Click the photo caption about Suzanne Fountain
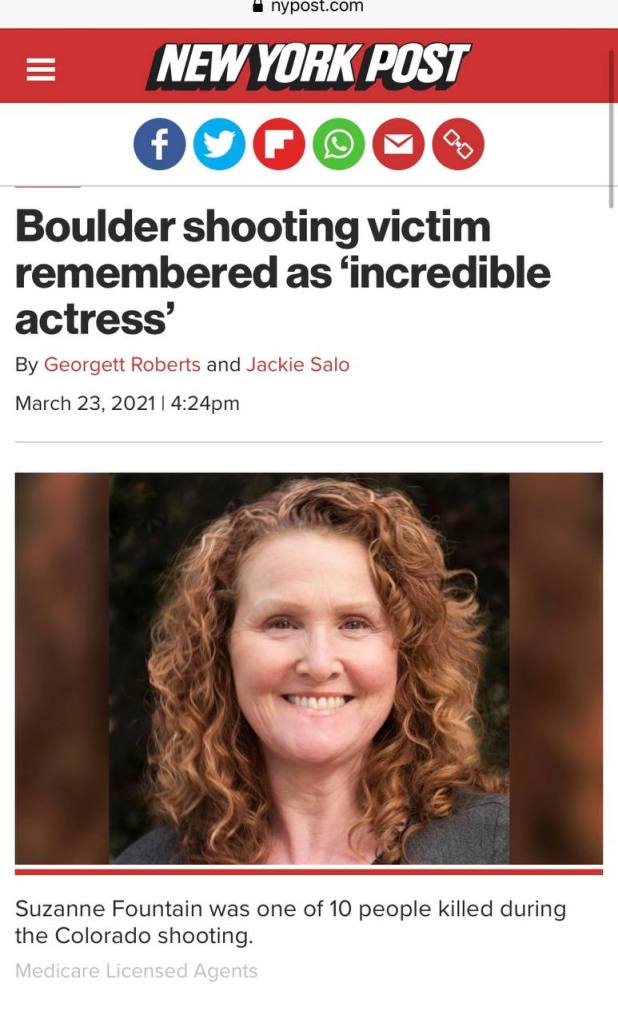Viewport: 618px width, 1023px height. point(290,922)
